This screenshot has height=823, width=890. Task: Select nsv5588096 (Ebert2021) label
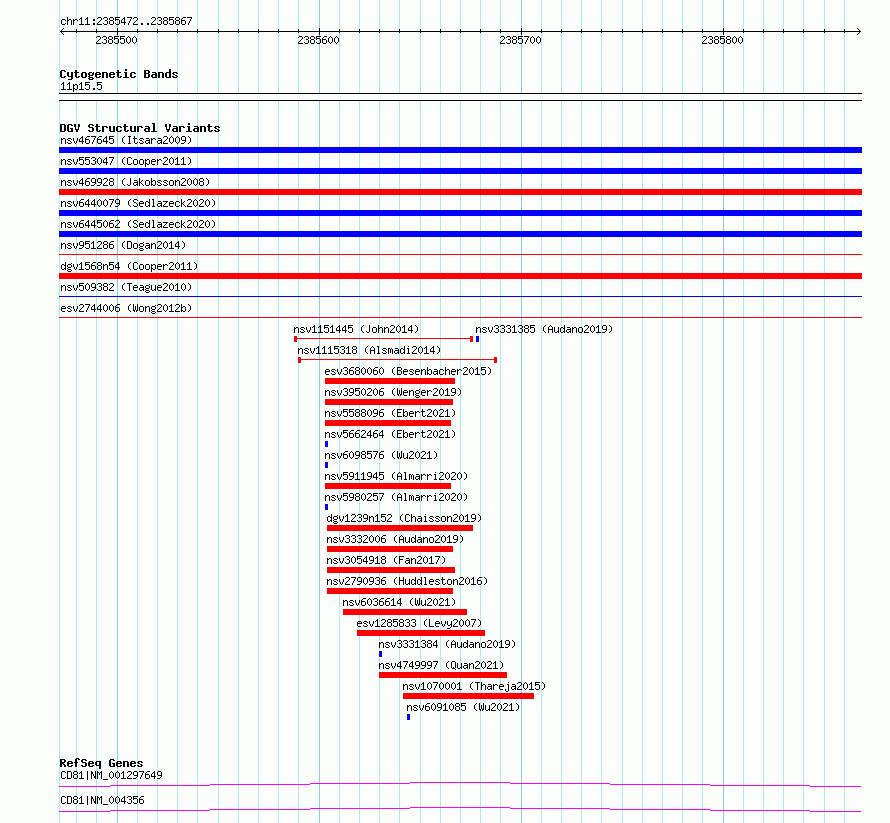pyautogui.click(x=390, y=413)
